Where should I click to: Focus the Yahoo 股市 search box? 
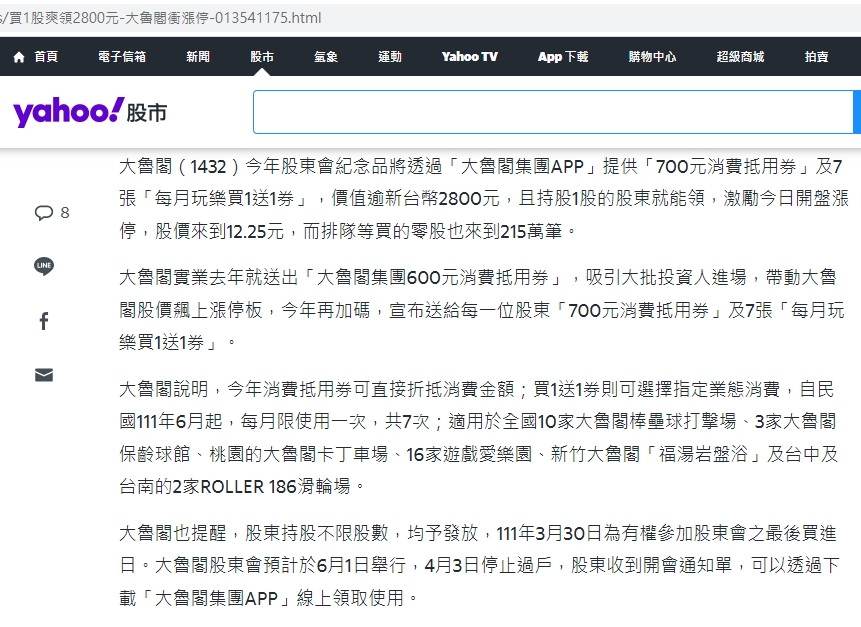[553, 112]
